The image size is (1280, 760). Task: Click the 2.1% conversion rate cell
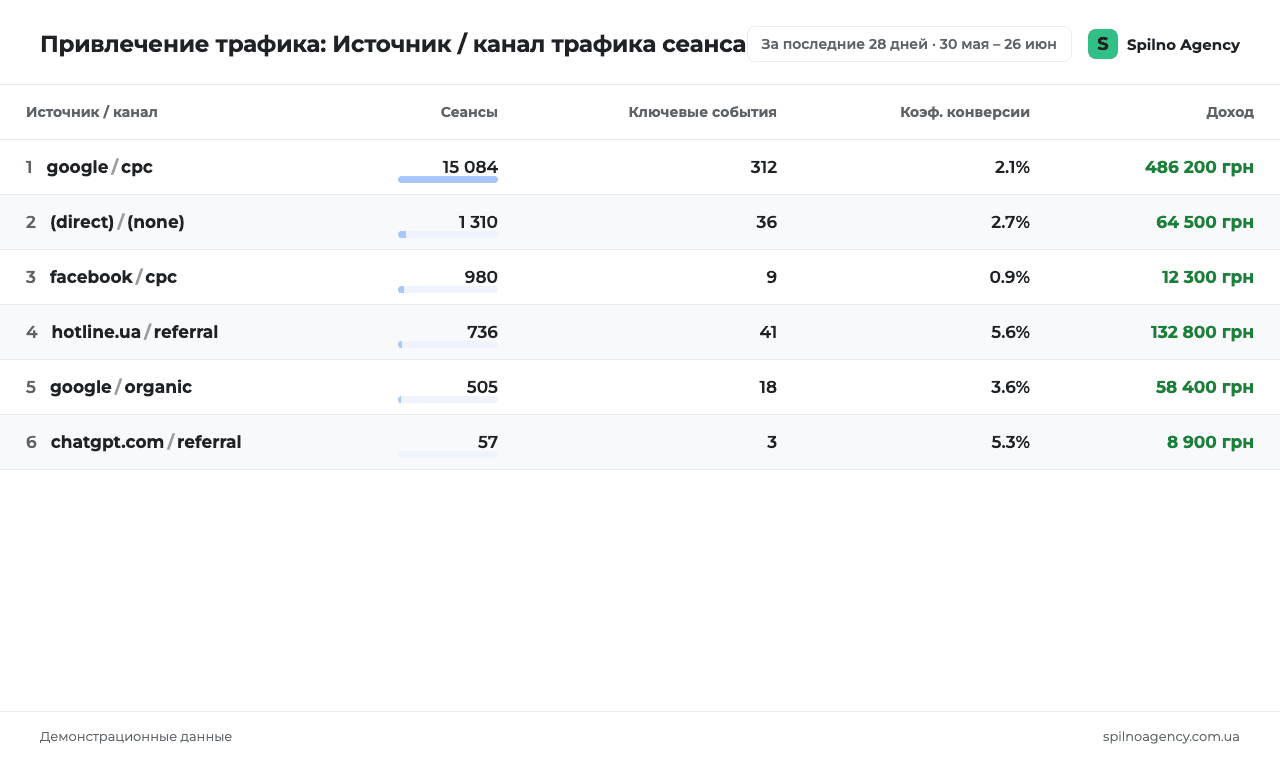pos(1012,167)
